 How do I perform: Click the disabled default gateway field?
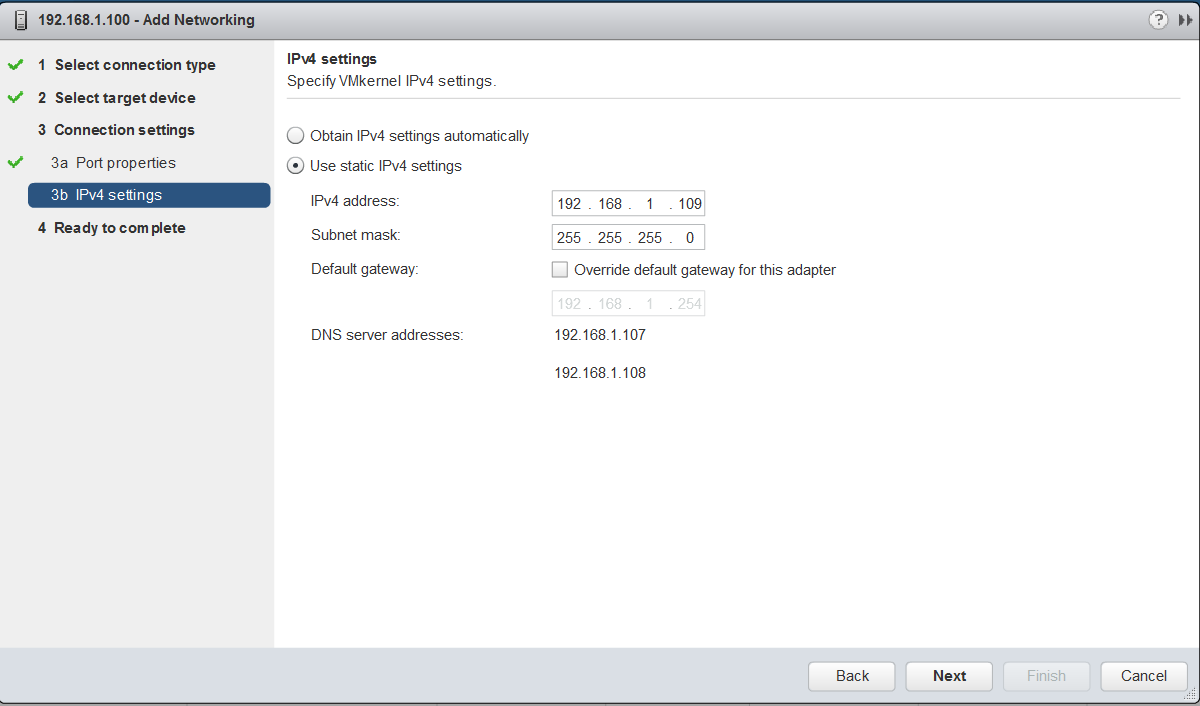coord(628,304)
